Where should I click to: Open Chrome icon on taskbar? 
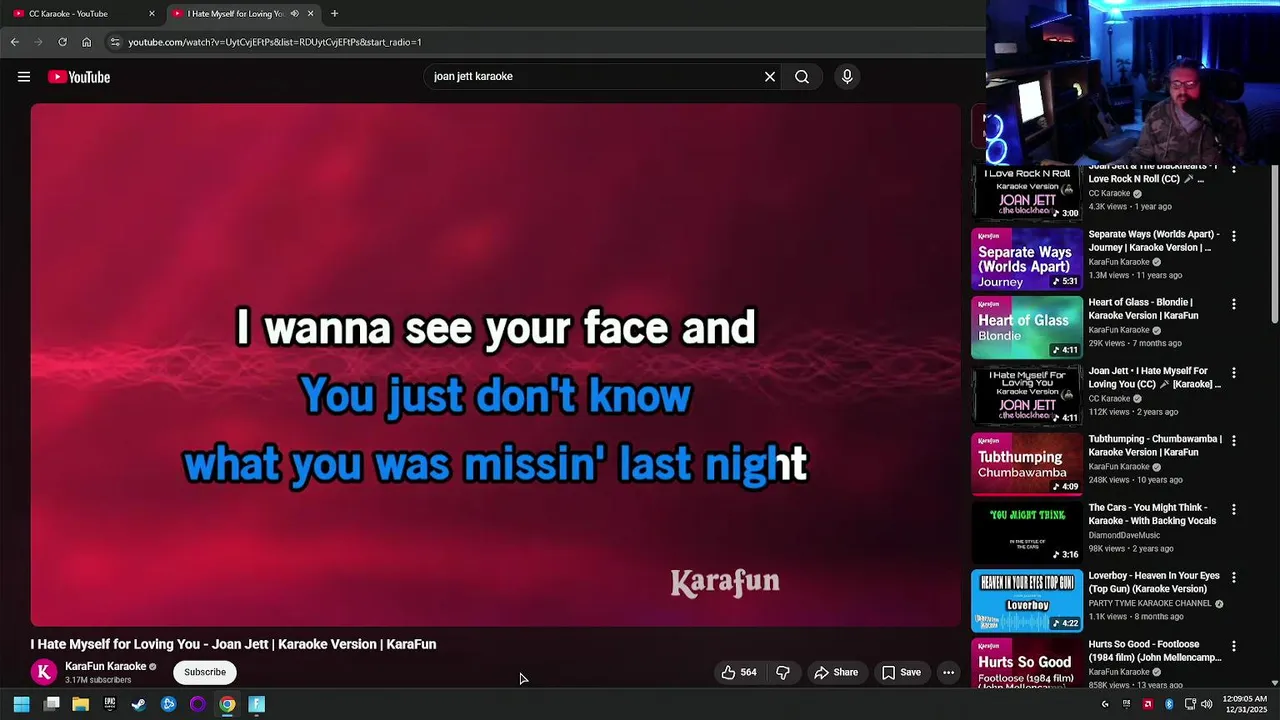[227, 704]
